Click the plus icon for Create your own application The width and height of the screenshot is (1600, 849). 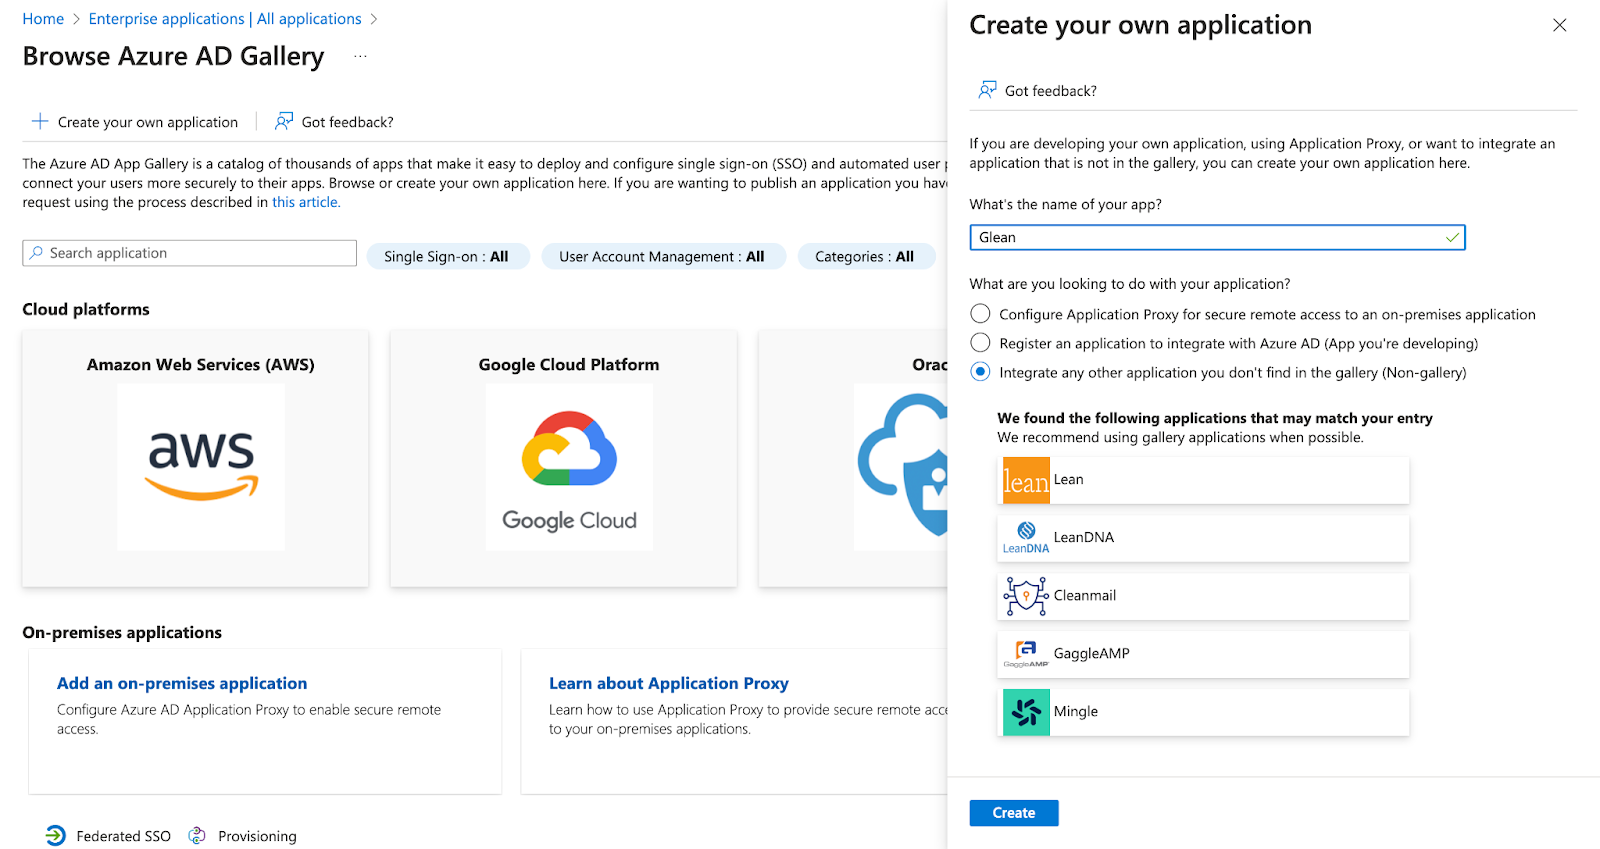tap(40, 121)
